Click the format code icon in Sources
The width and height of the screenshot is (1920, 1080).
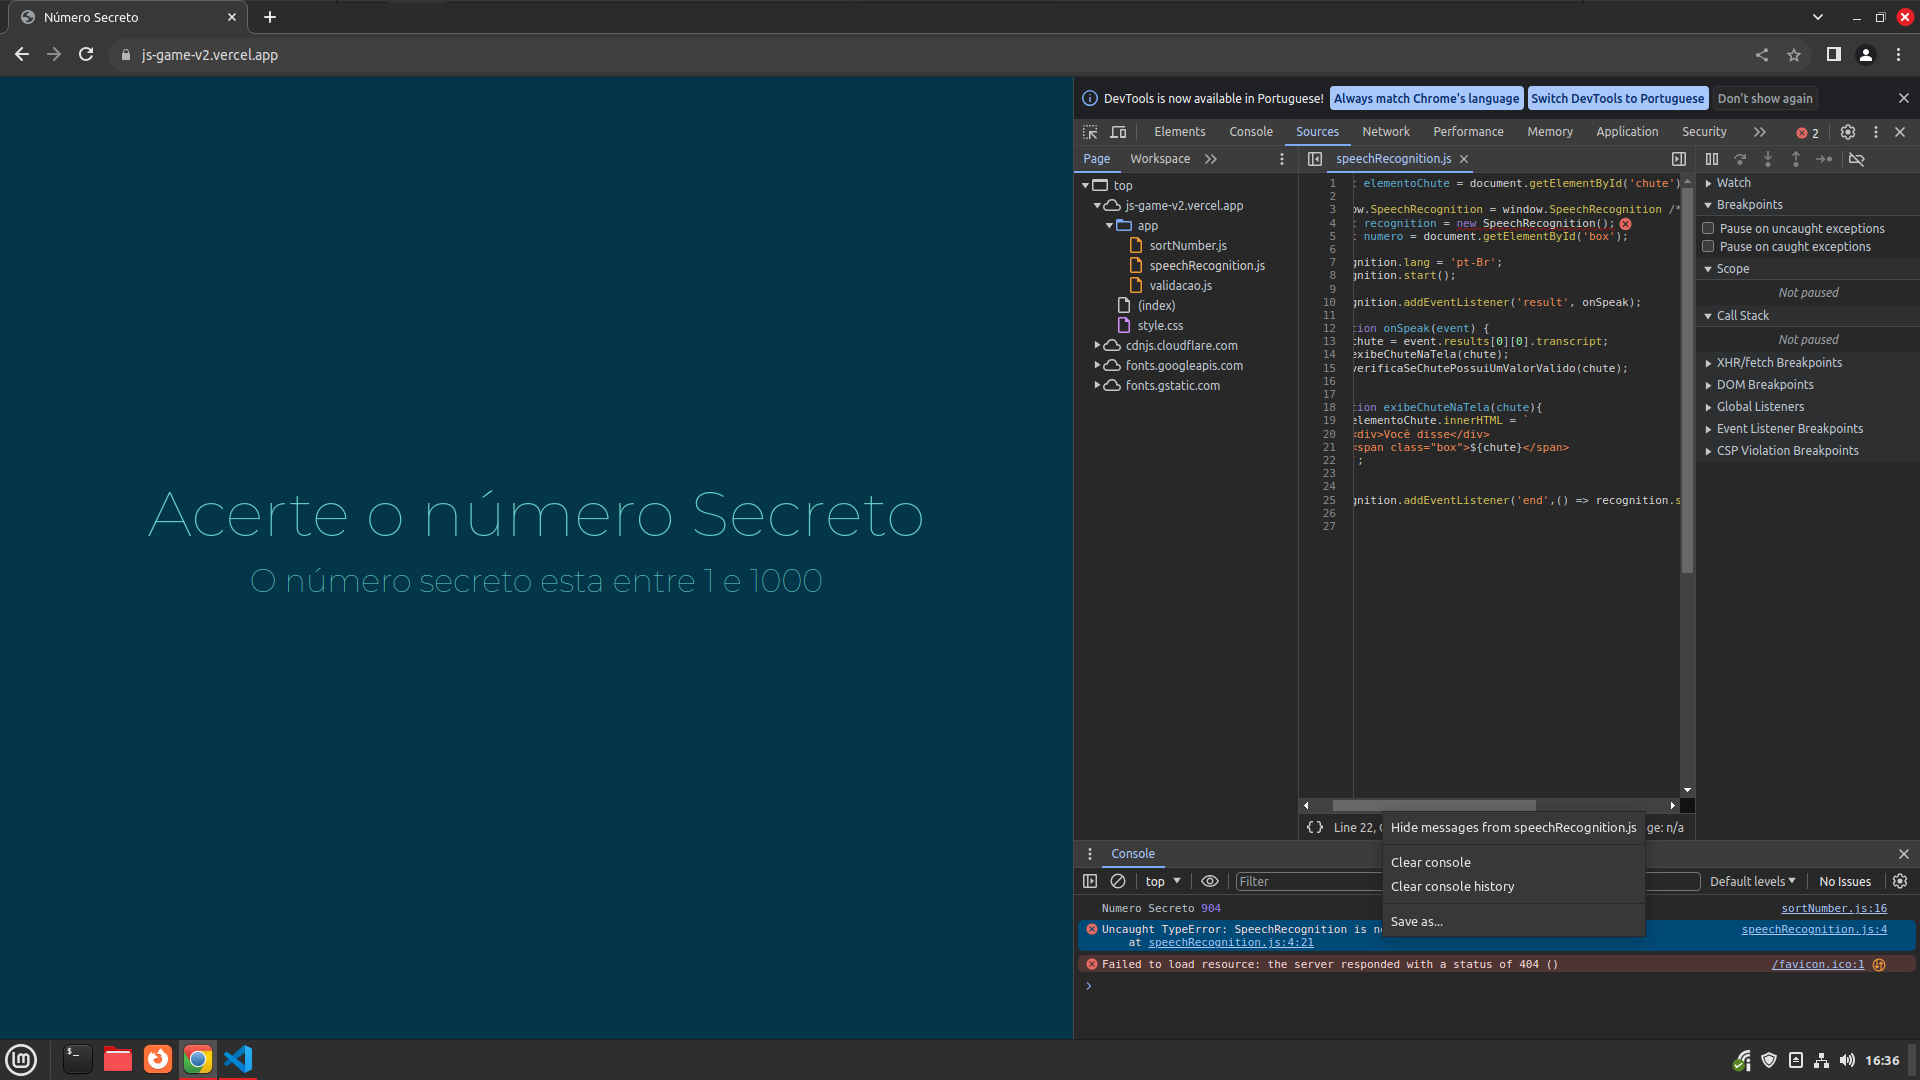[1315, 827]
